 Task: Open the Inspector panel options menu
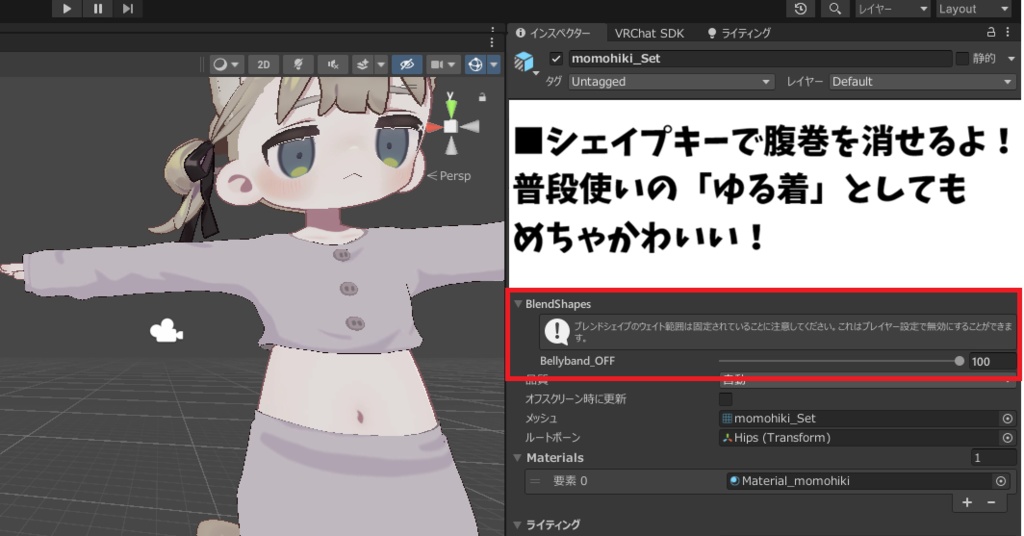[x=1010, y=32]
